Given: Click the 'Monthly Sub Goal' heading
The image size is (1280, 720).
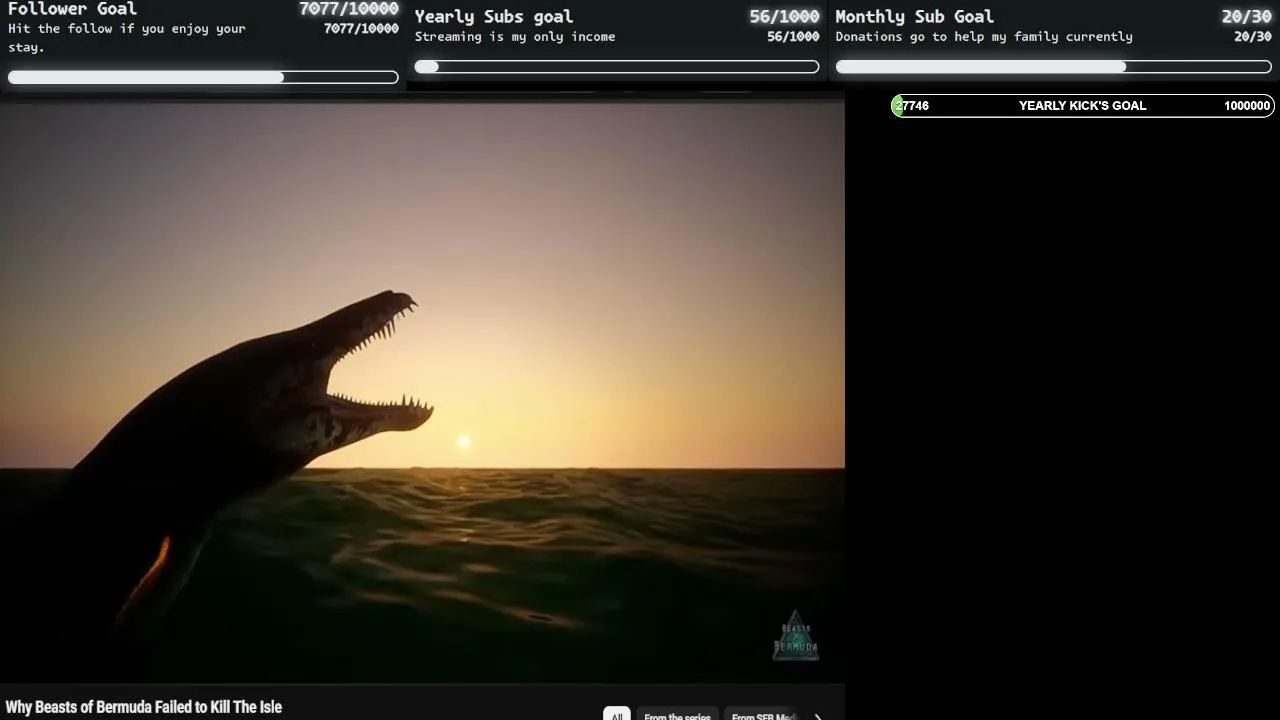Looking at the screenshot, I should click(x=915, y=17).
